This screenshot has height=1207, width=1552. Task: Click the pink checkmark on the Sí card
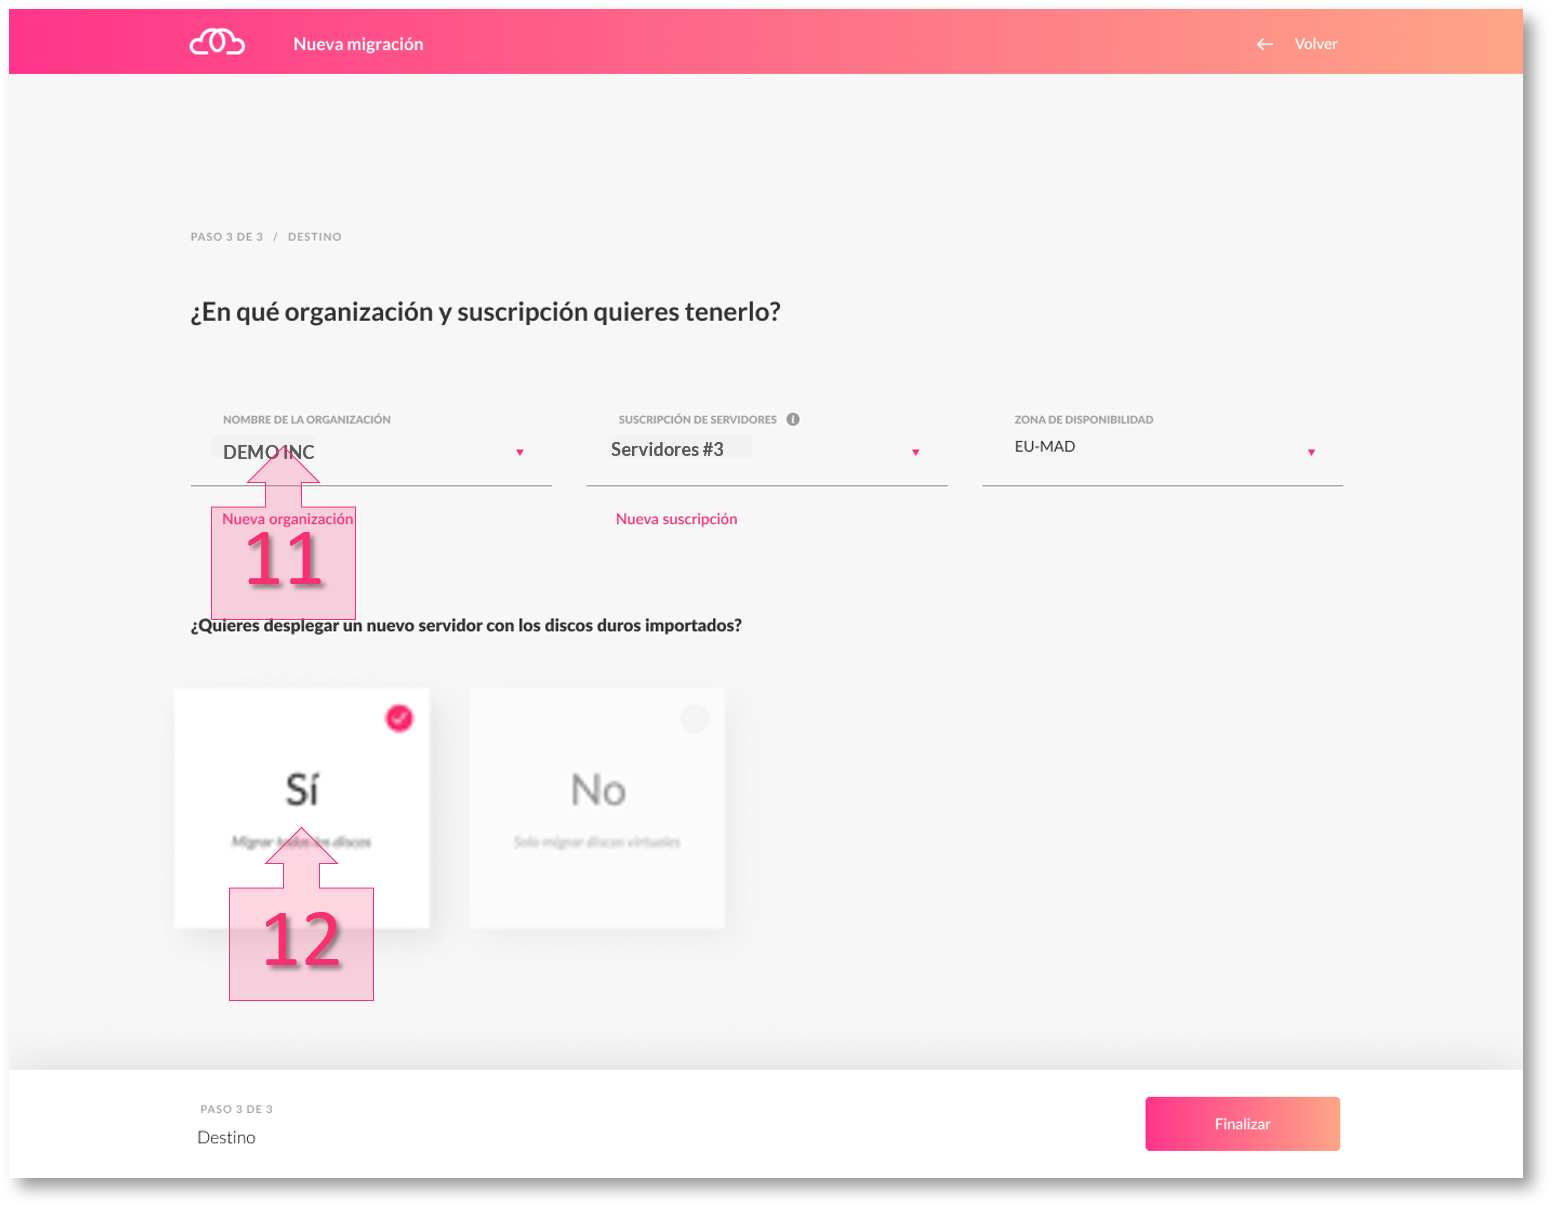399,718
